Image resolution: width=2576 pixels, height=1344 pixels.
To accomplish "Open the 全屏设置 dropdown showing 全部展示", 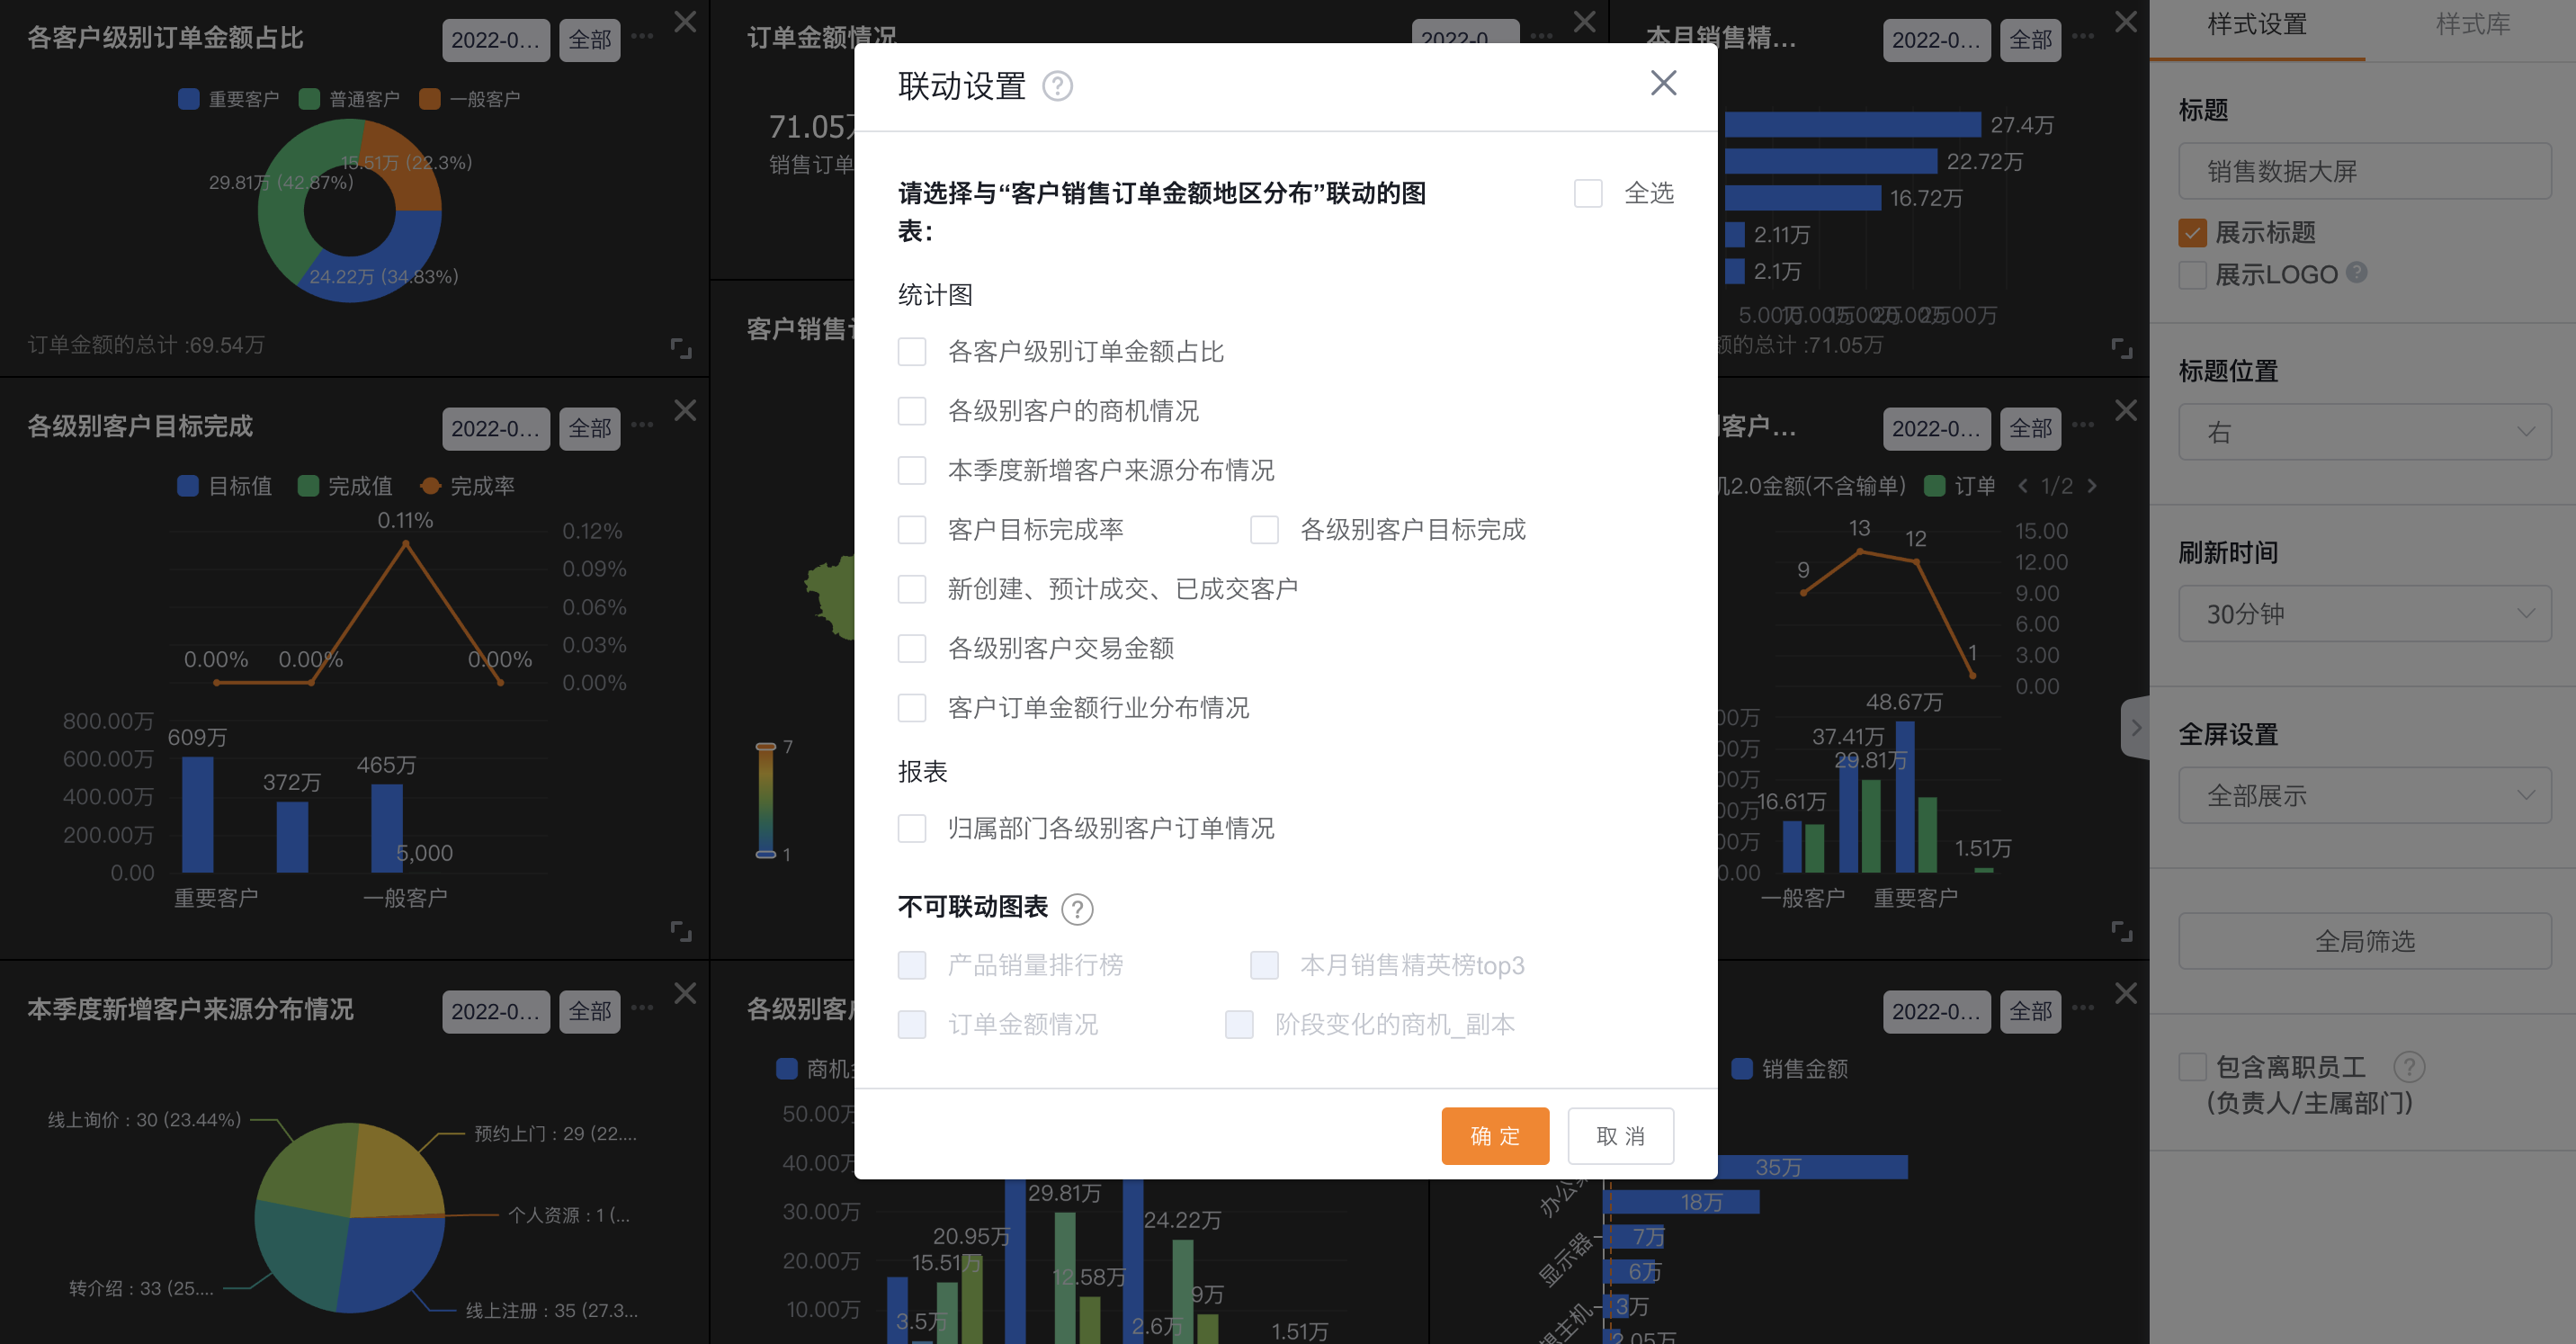I will pyautogui.click(x=2364, y=796).
